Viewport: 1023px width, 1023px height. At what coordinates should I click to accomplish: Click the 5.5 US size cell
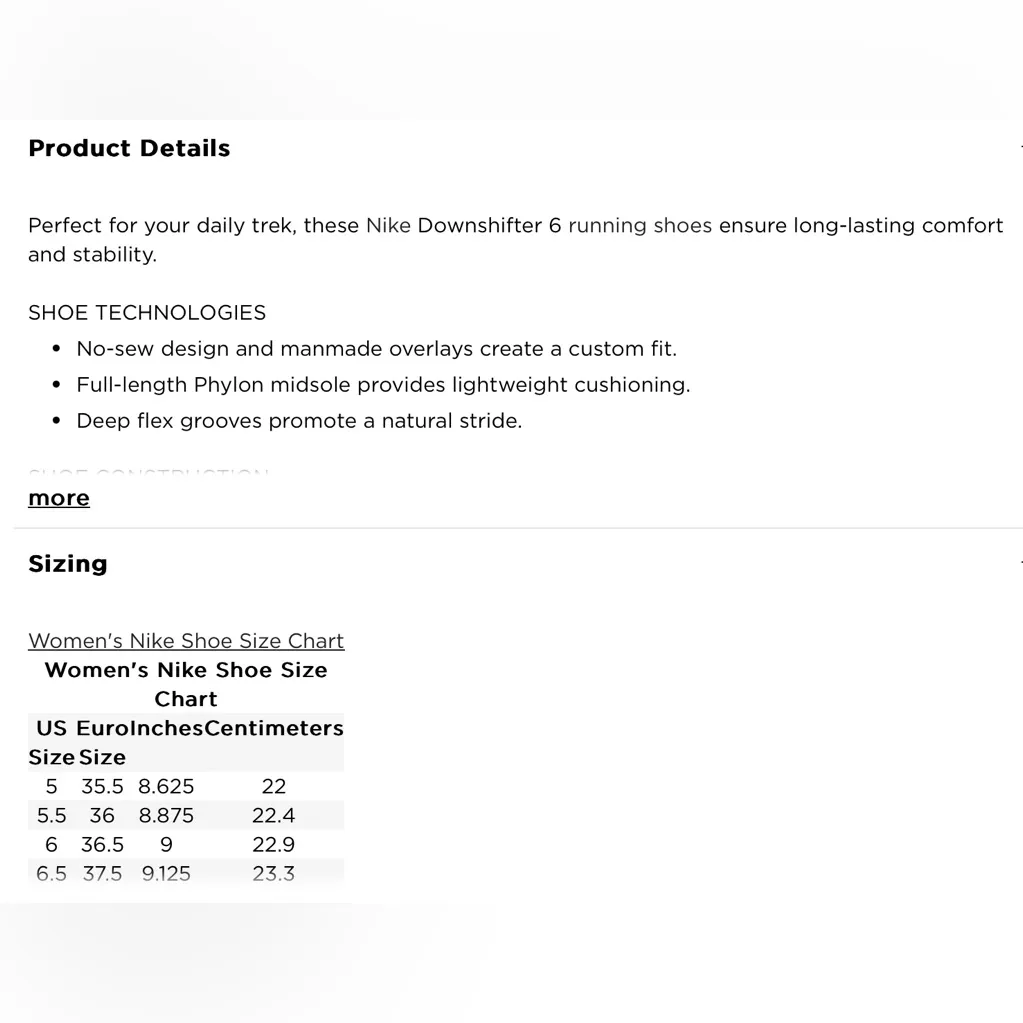point(51,815)
